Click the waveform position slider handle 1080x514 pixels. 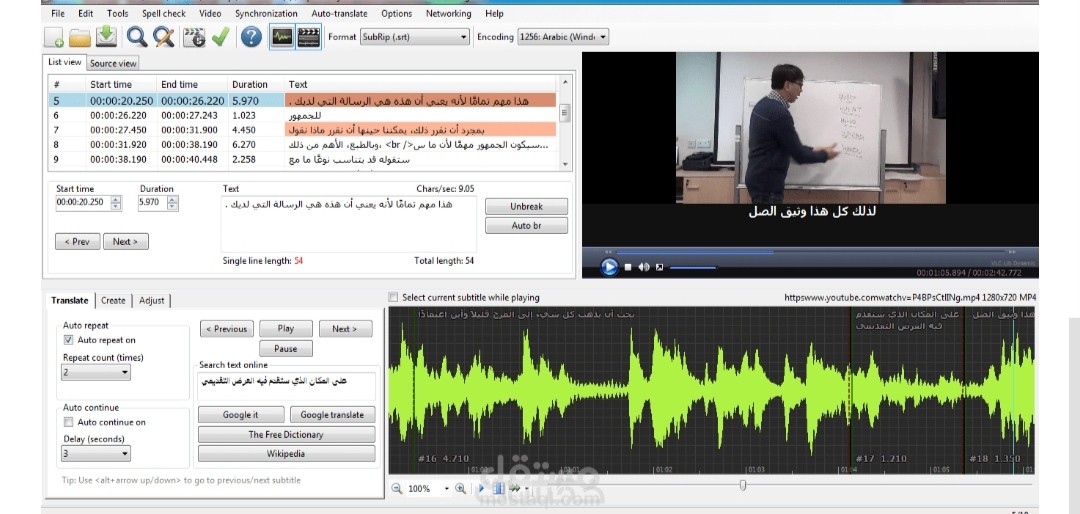[x=742, y=486]
